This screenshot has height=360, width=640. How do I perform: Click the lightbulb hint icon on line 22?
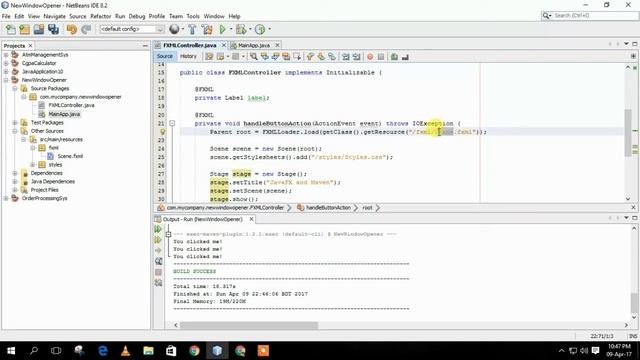click(x=162, y=132)
